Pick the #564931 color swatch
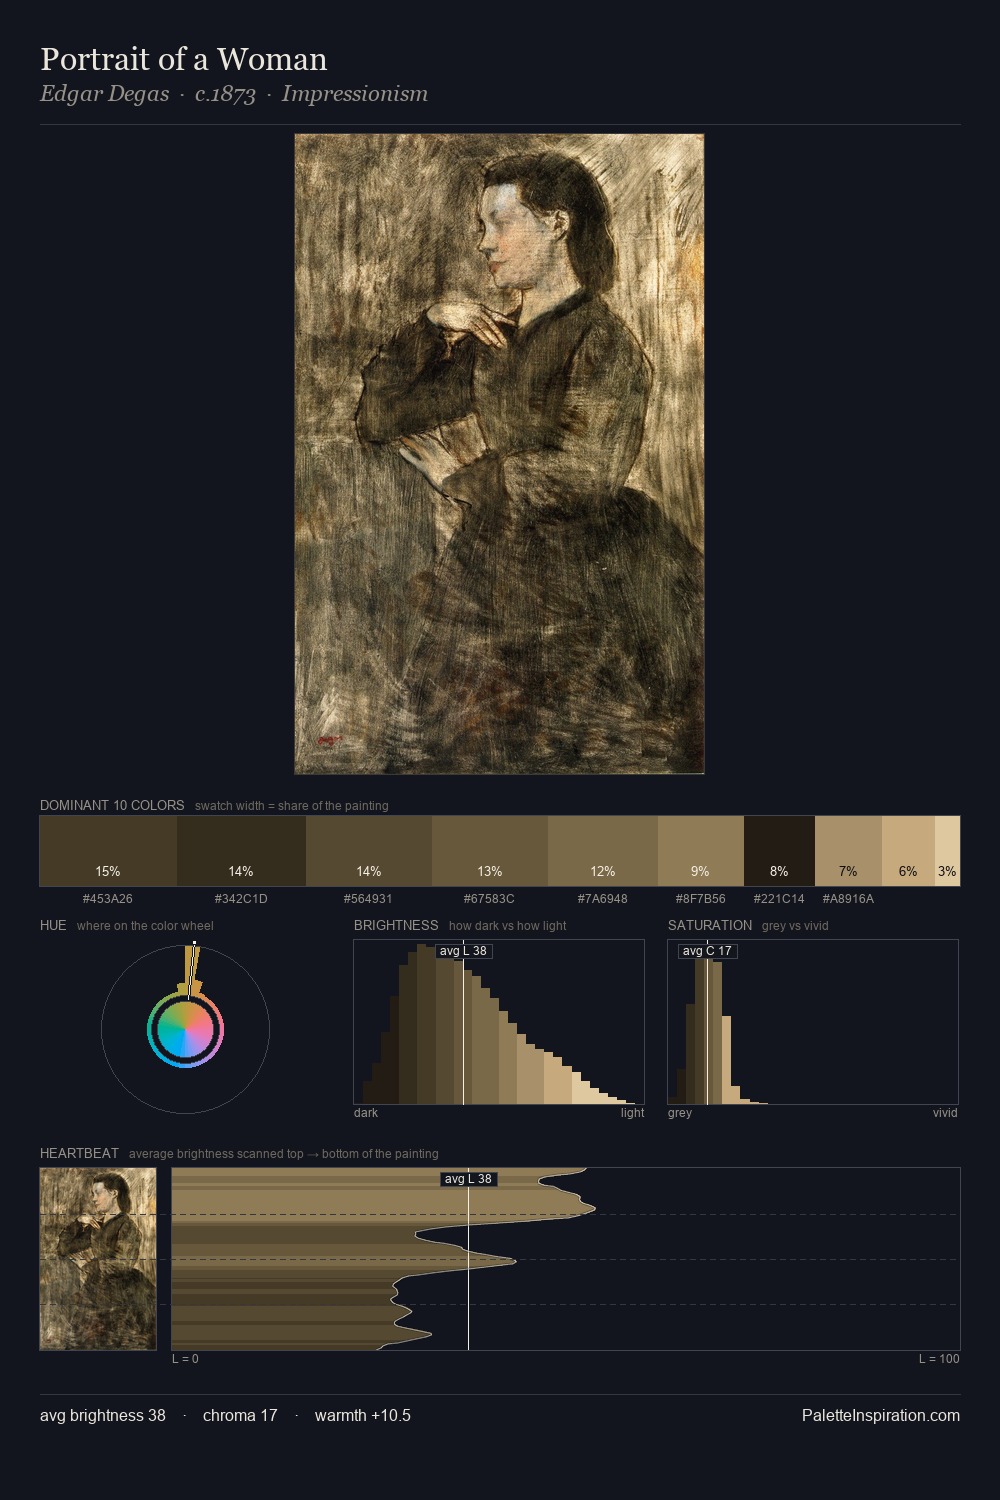 click(369, 851)
